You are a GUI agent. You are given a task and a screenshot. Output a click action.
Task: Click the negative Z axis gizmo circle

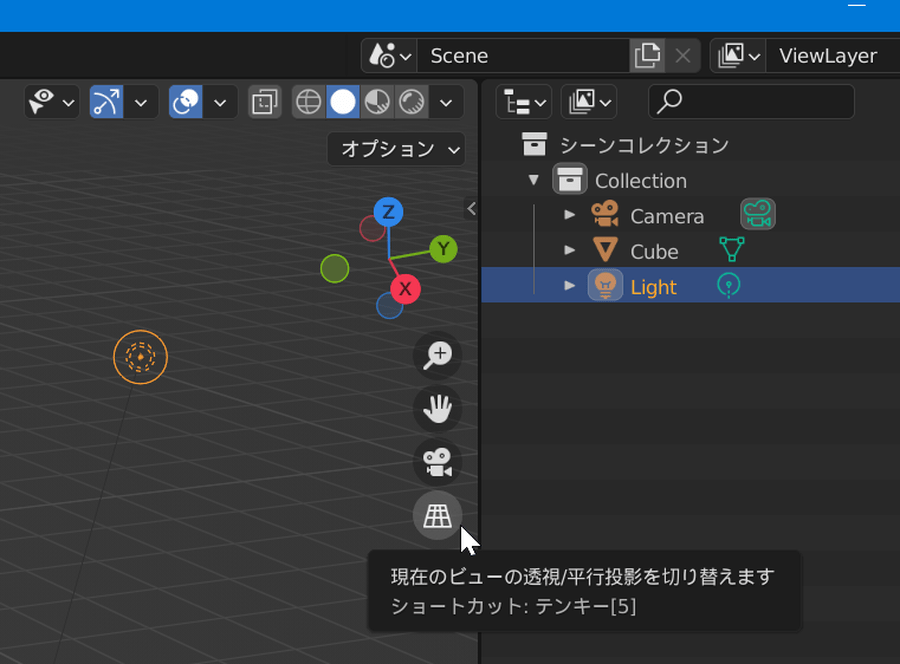pos(389,305)
